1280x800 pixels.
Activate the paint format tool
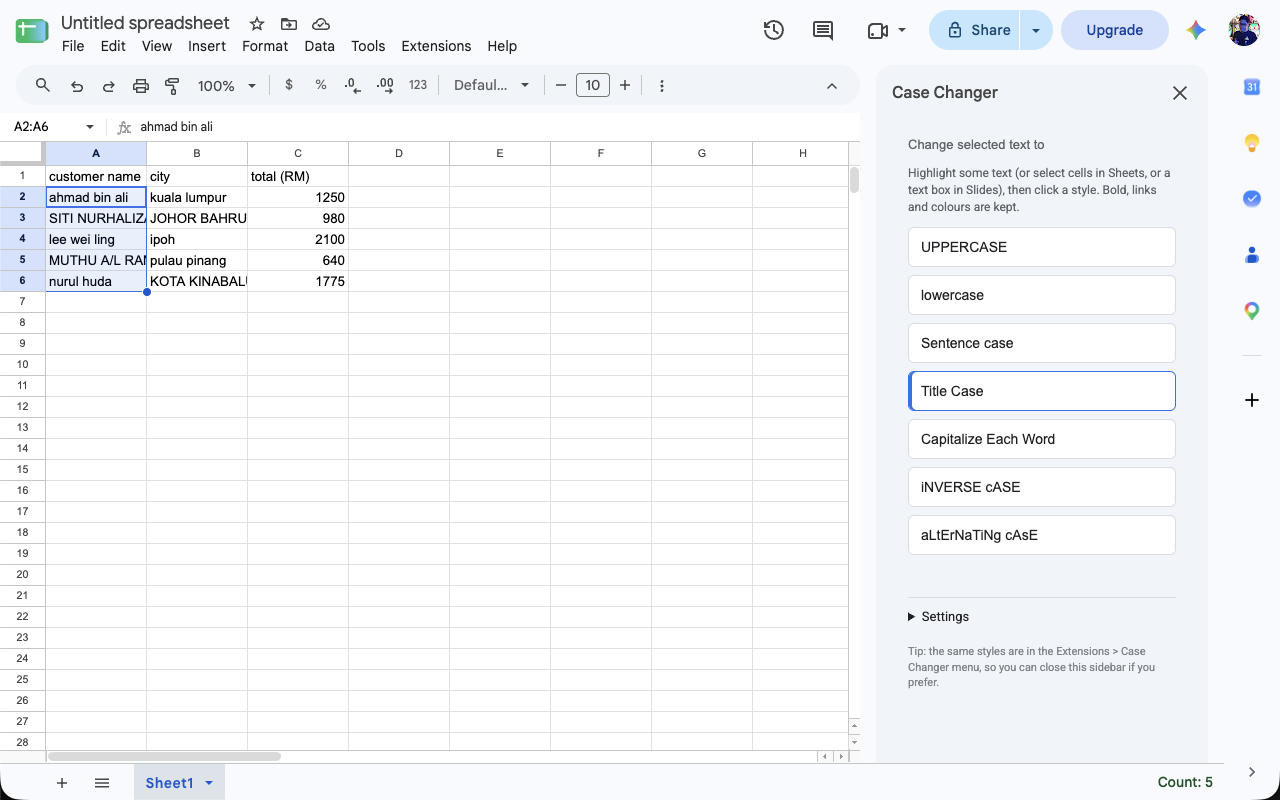coord(172,86)
